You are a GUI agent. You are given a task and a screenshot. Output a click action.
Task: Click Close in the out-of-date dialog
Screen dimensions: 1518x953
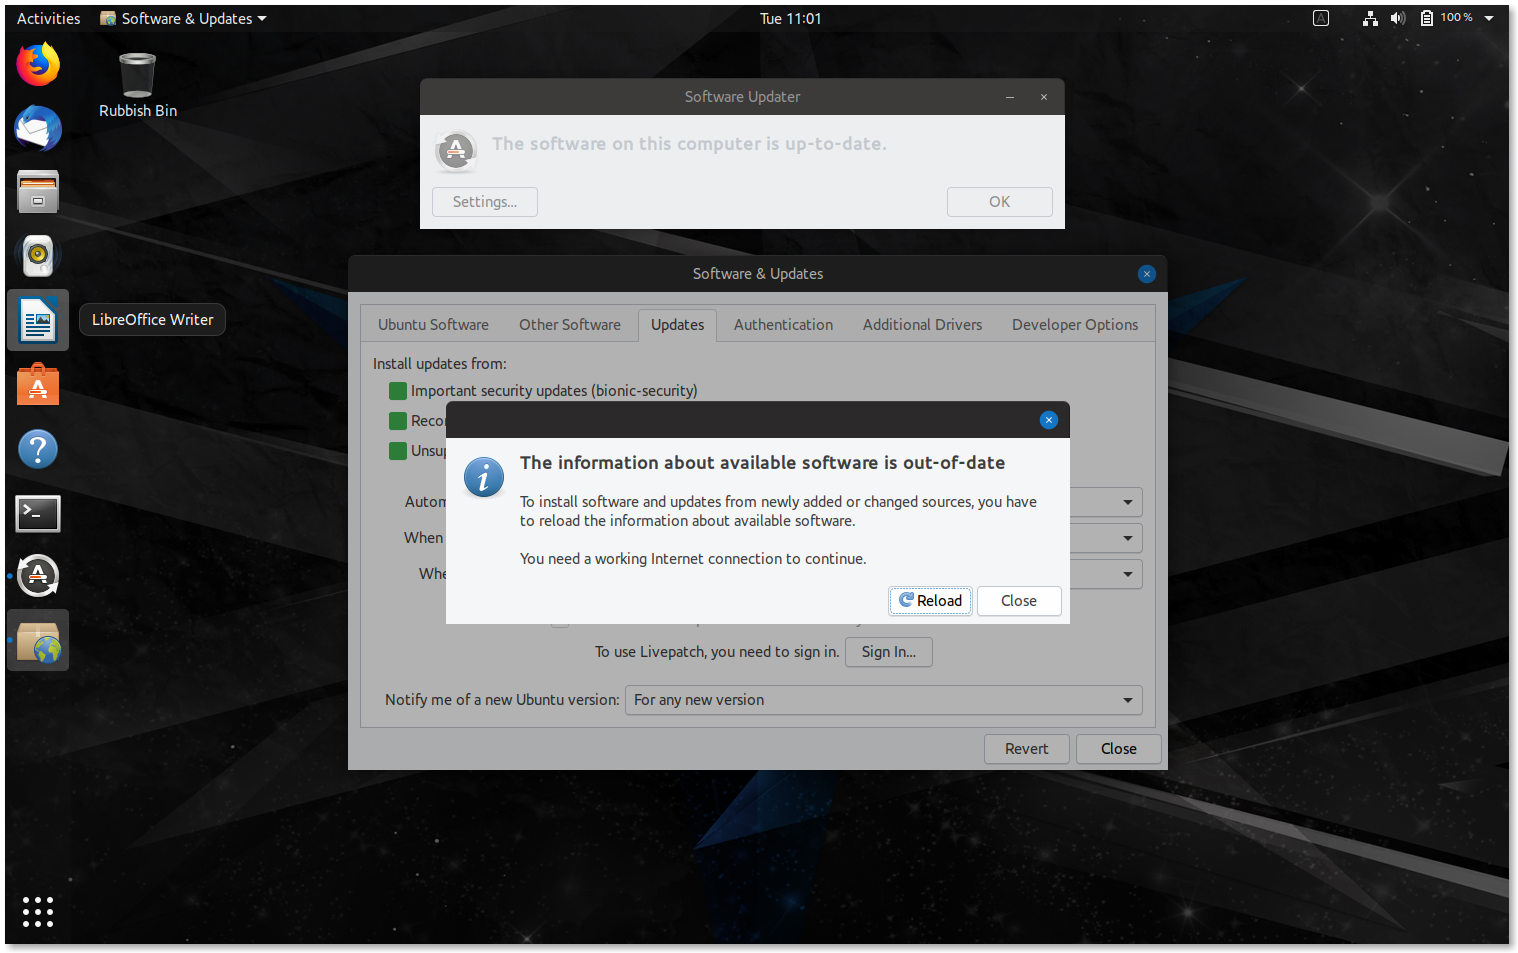(1019, 601)
